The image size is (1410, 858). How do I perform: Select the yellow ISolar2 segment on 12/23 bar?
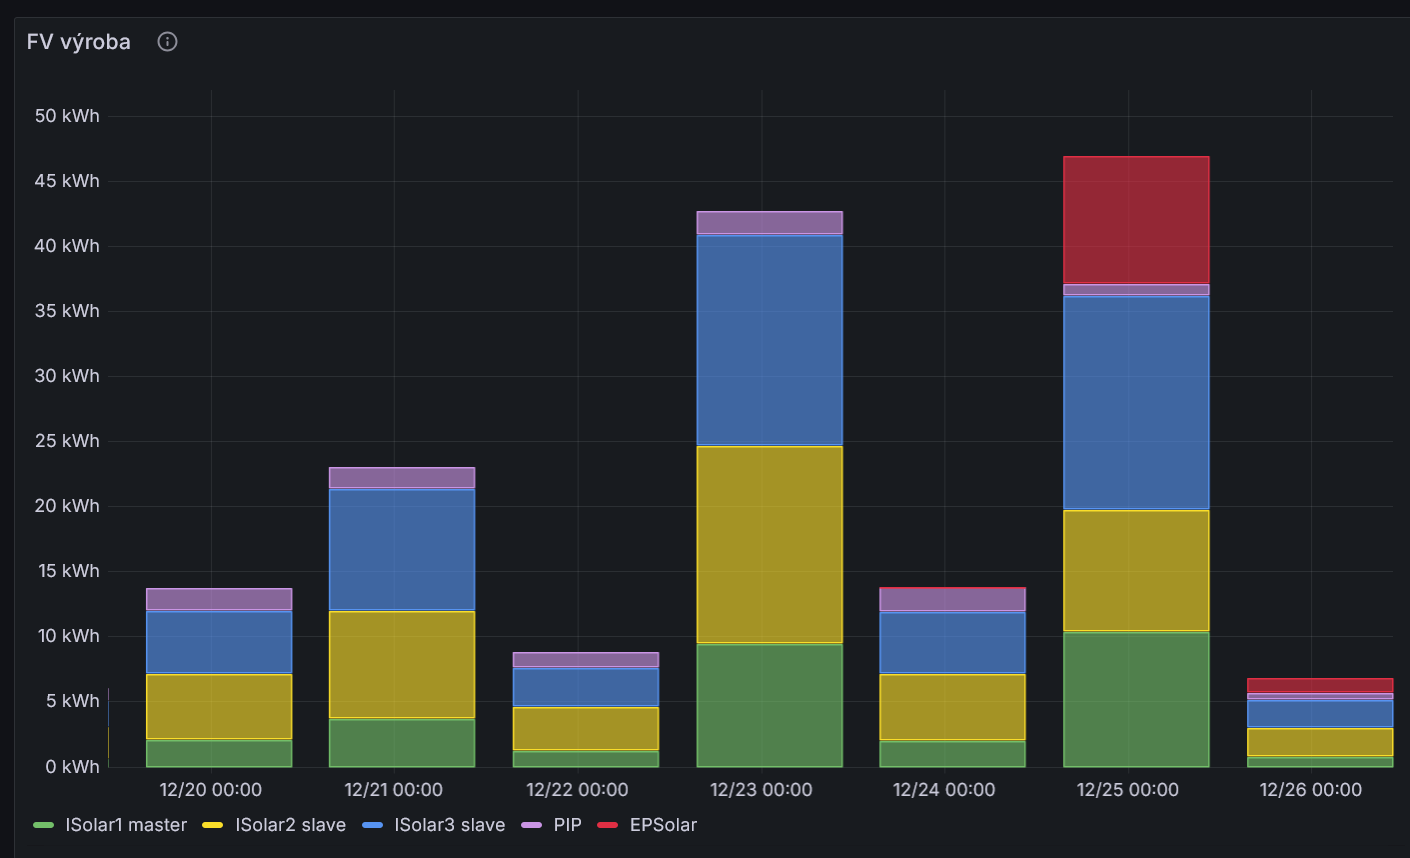pyautogui.click(x=769, y=544)
